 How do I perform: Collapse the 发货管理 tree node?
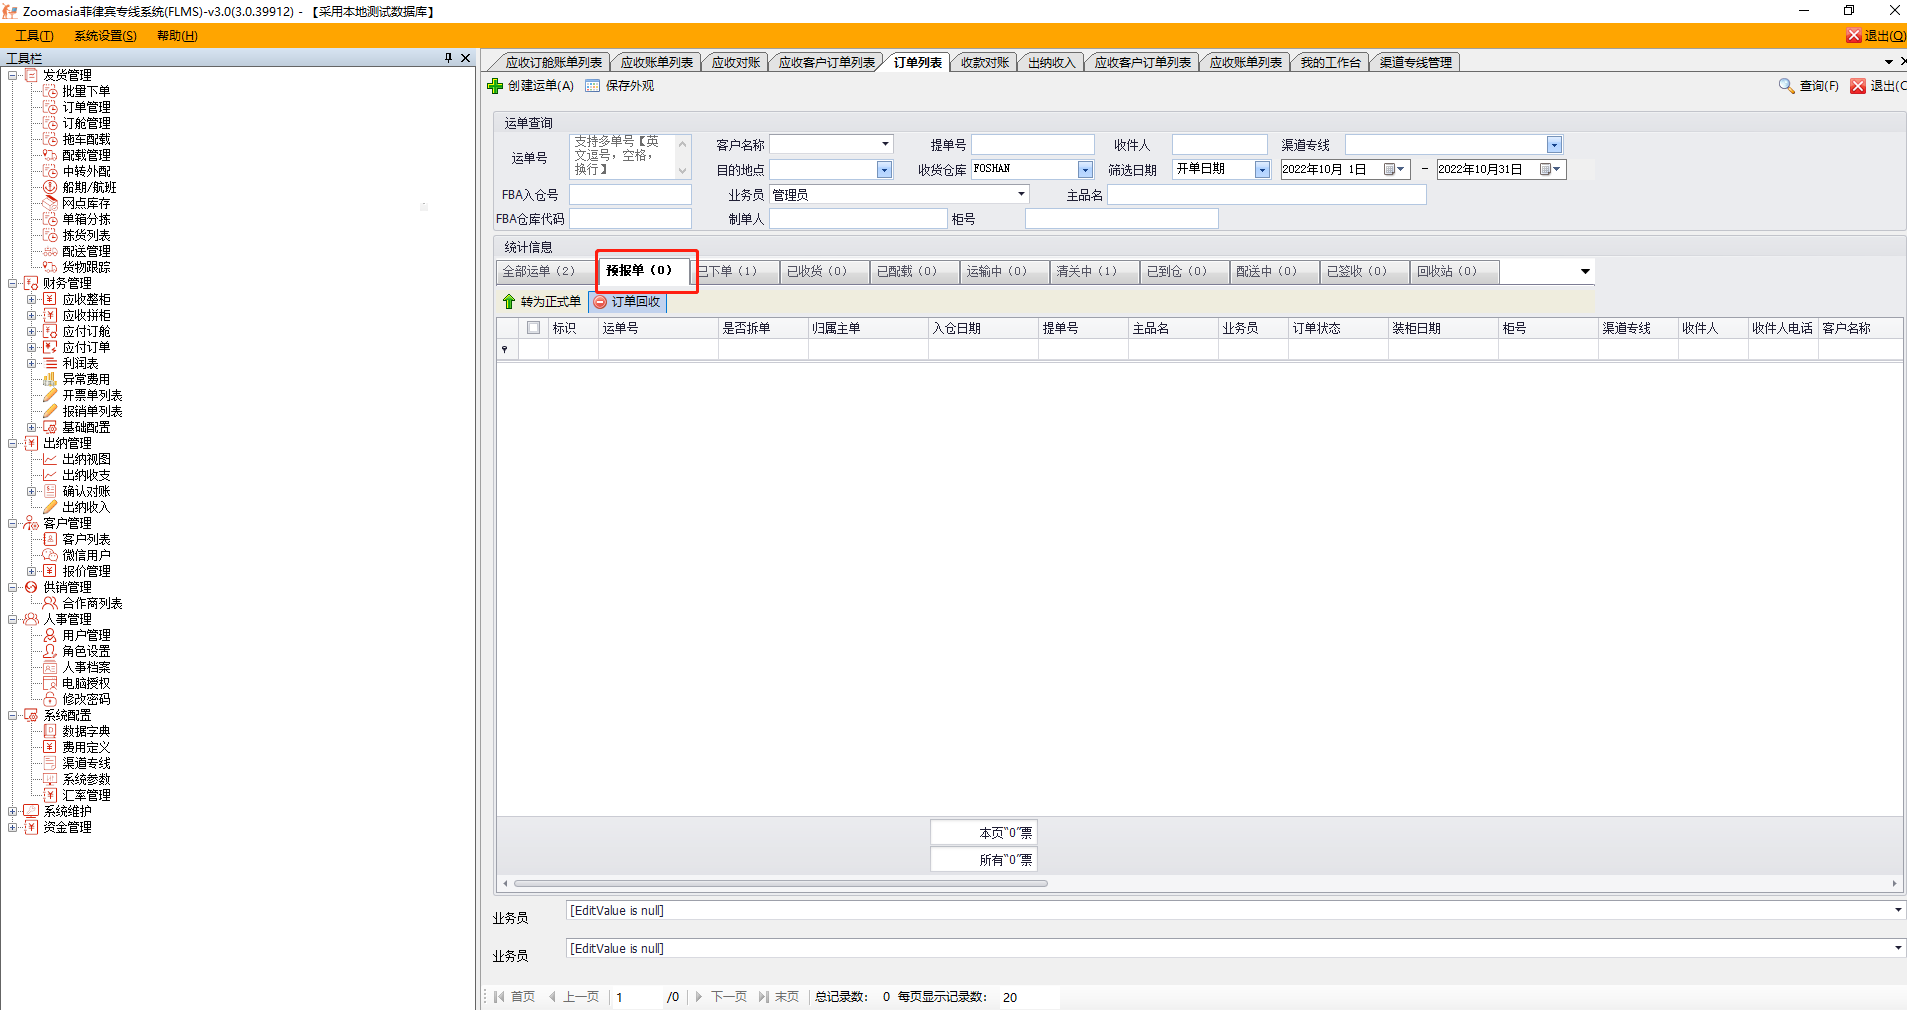13,75
